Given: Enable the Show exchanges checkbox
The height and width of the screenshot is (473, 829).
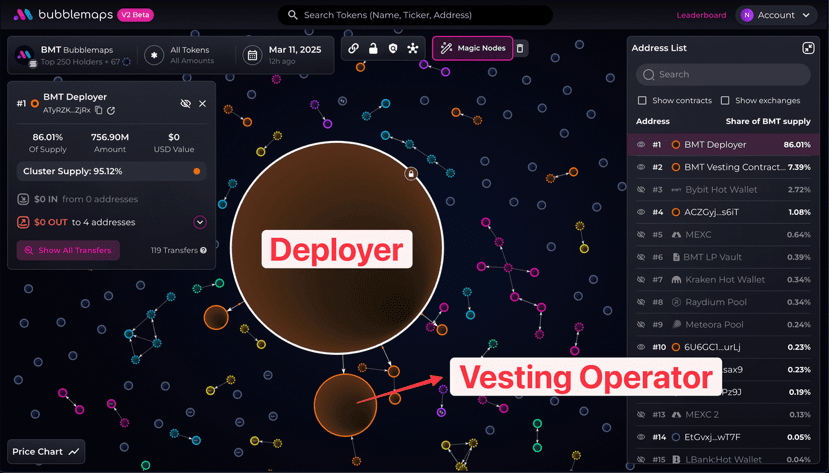Looking at the screenshot, I should point(725,100).
